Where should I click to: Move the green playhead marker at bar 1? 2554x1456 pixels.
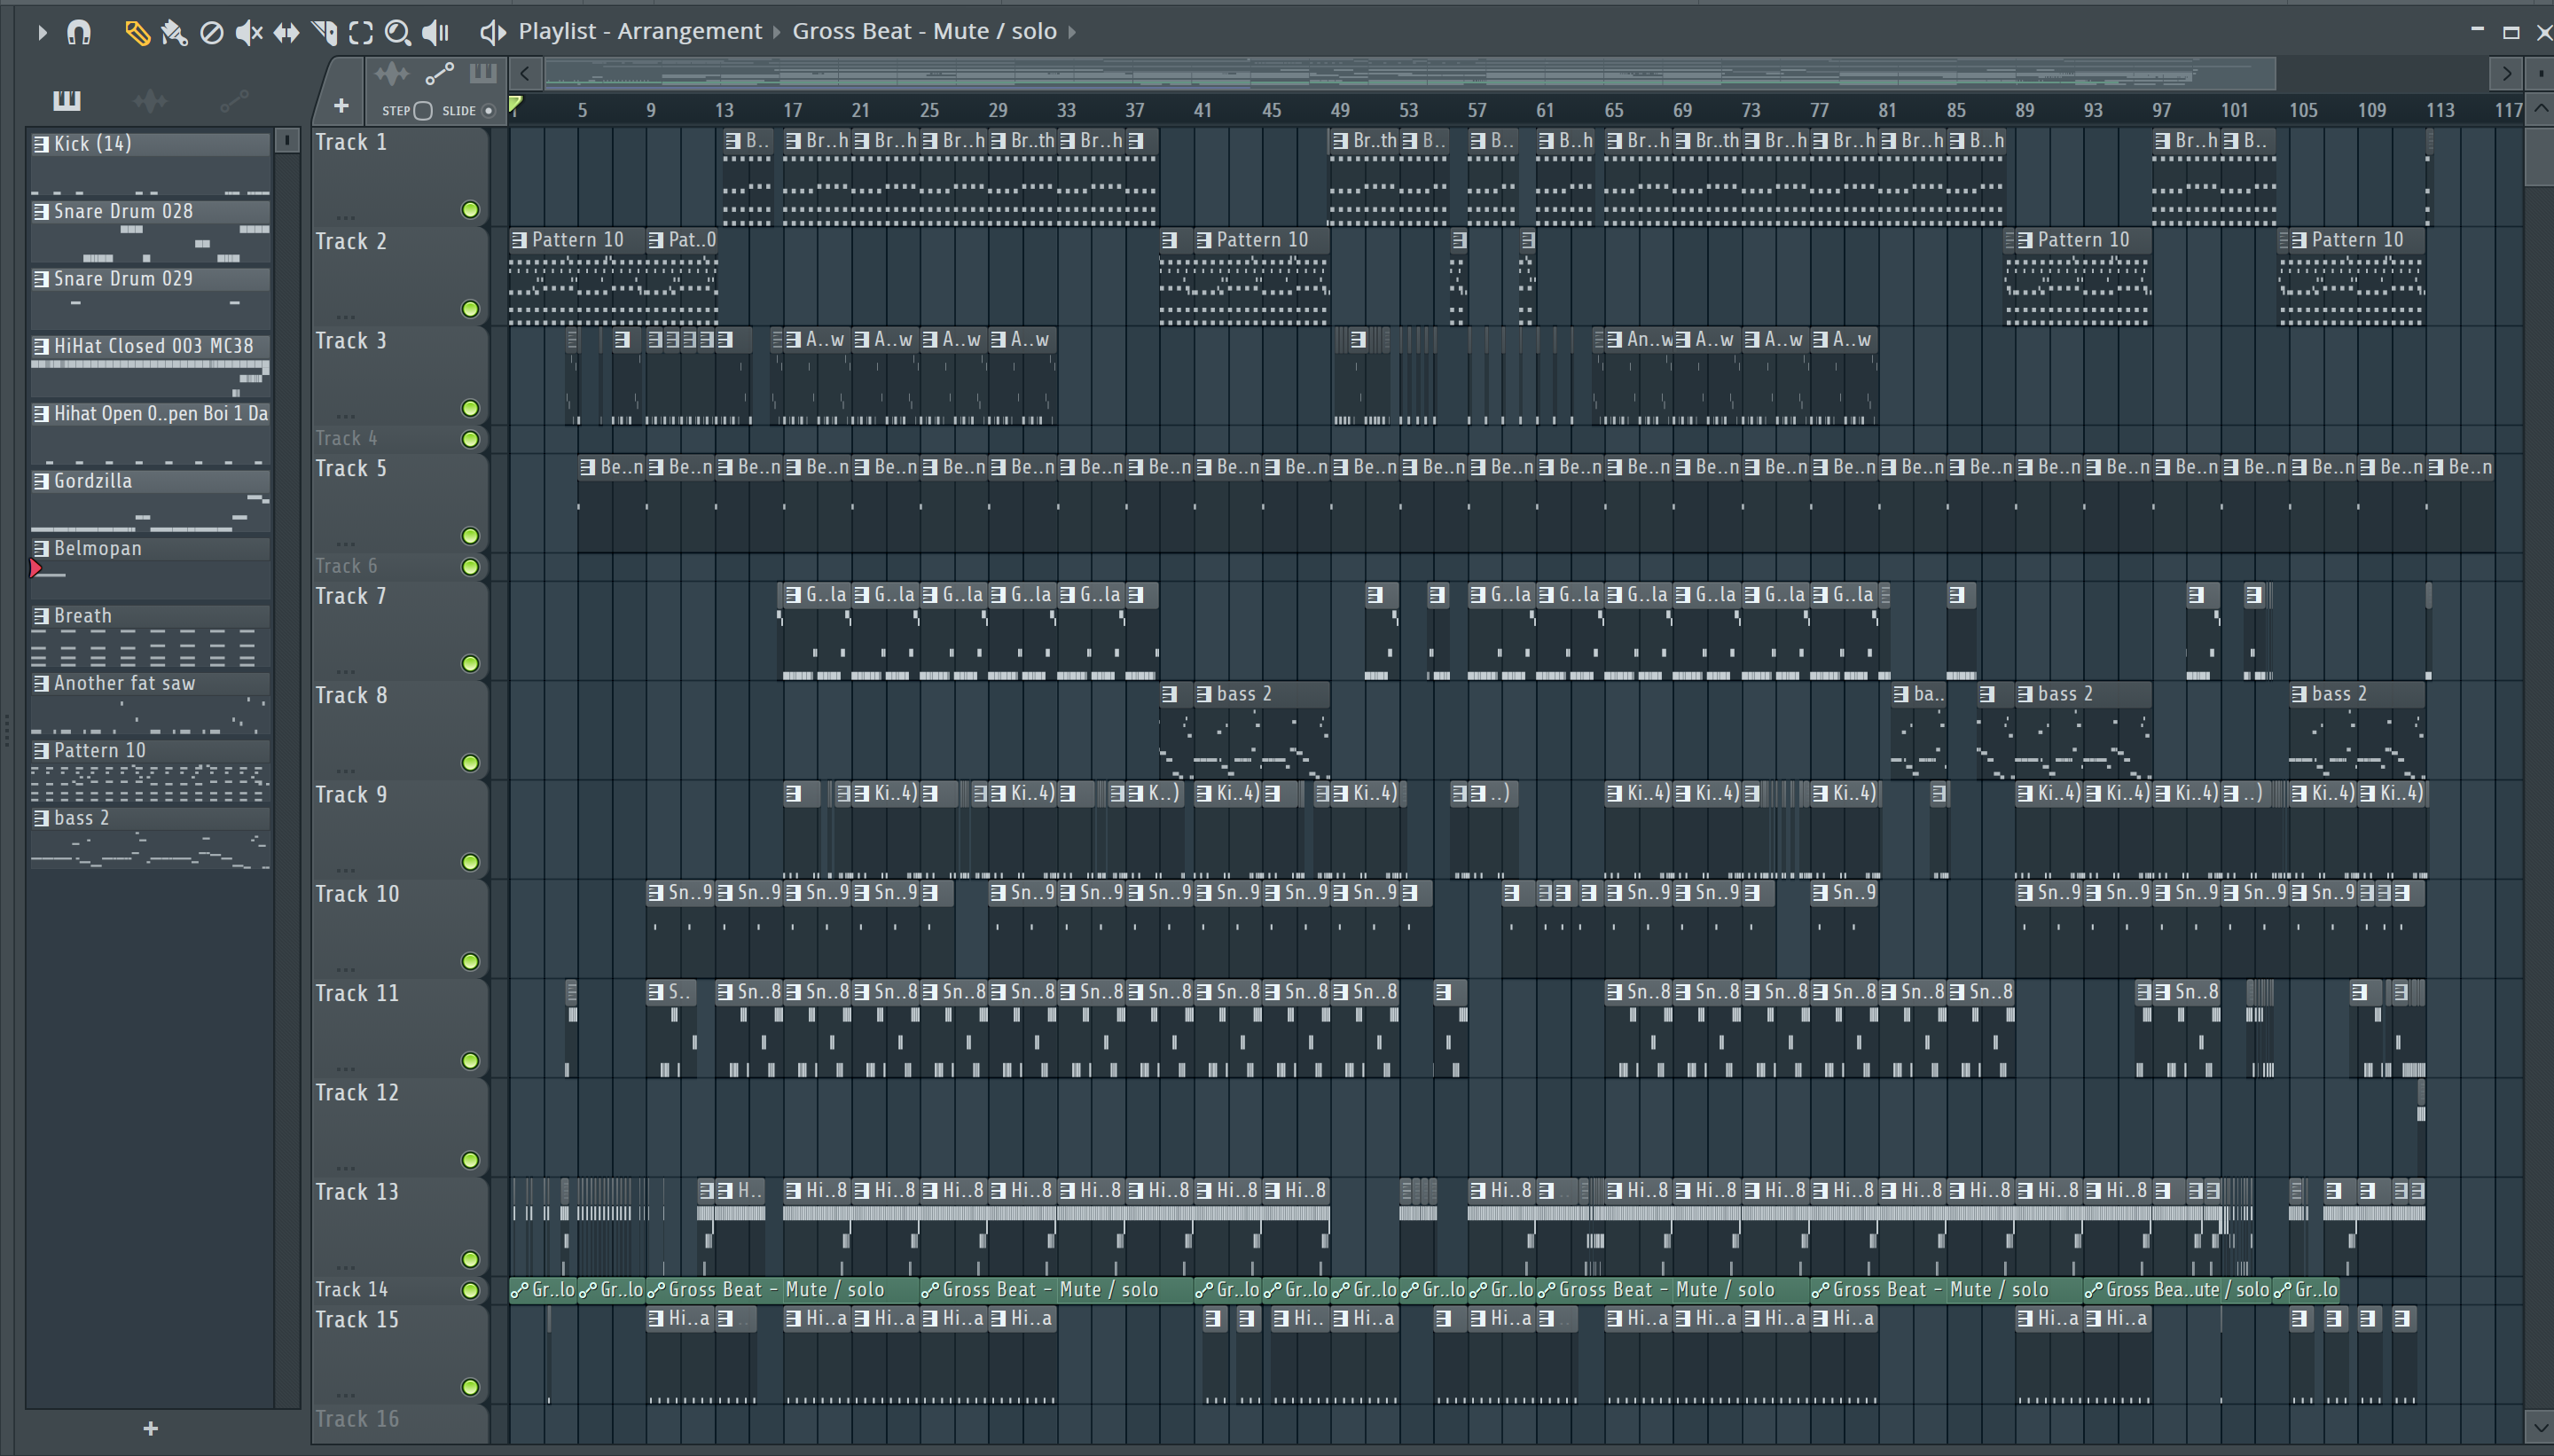pyautogui.click(x=515, y=104)
